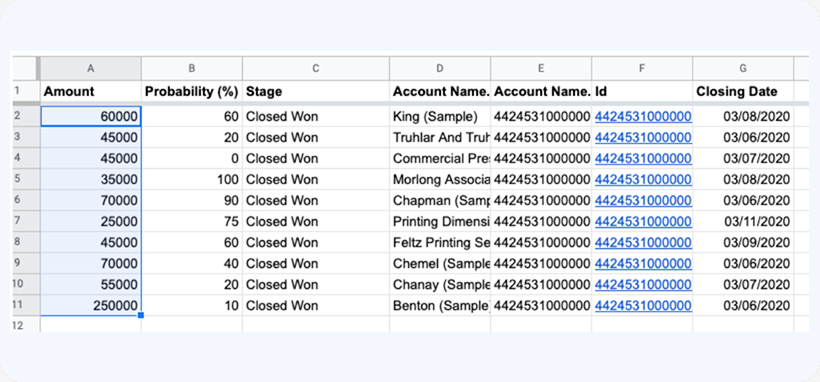Click the Commercial Pres account cell
820x382 pixels.
[x=440, y=159]
